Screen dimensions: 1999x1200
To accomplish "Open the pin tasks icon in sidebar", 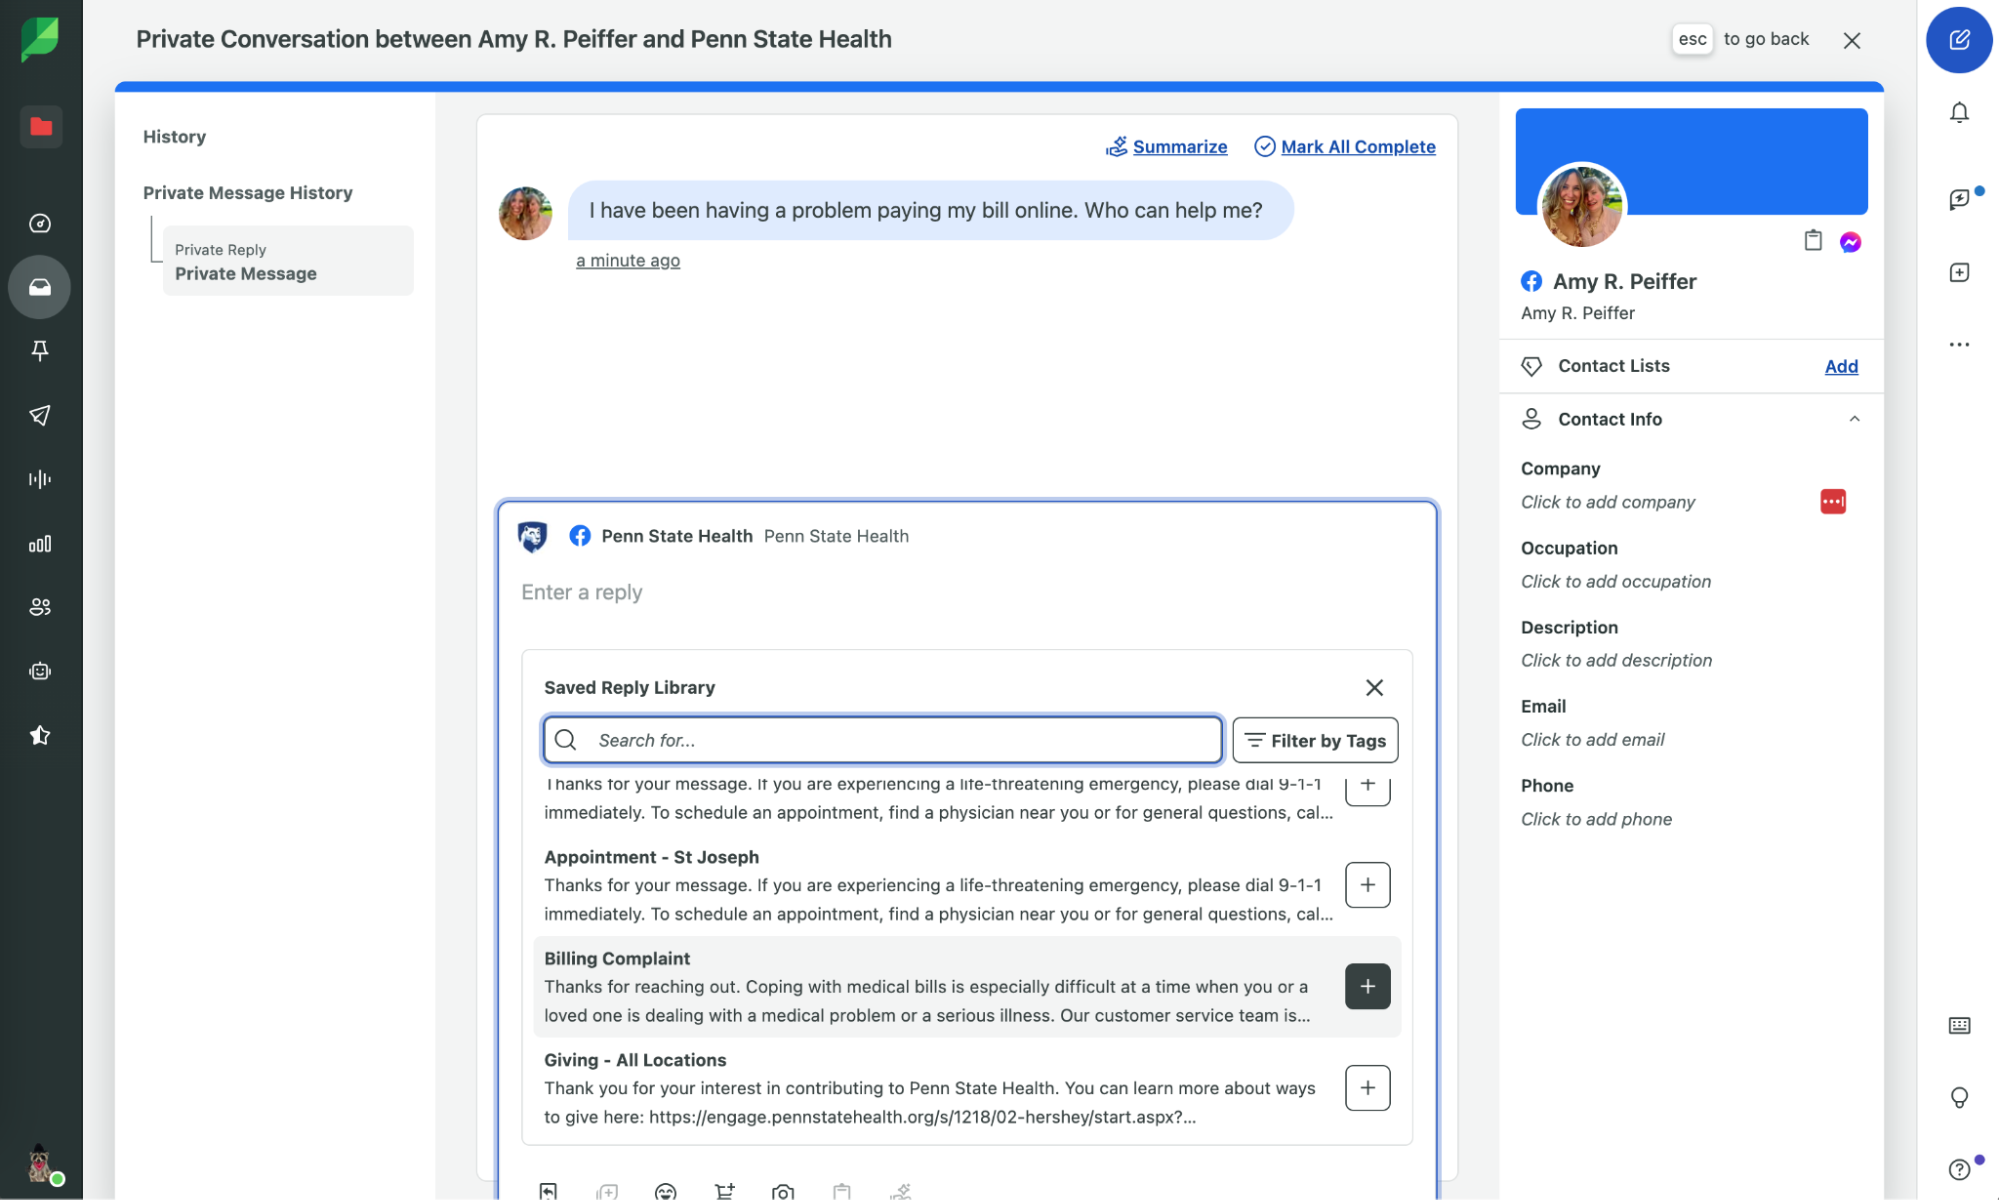I will point(40,351).
